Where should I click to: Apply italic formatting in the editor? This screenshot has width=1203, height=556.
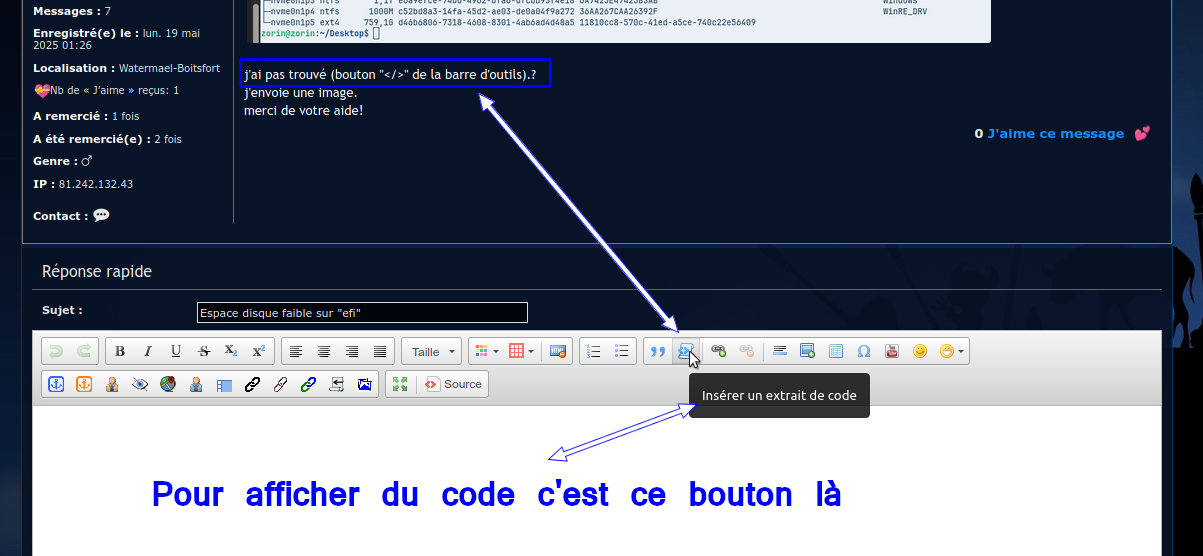pyautogui.click(x=148, y=352)
